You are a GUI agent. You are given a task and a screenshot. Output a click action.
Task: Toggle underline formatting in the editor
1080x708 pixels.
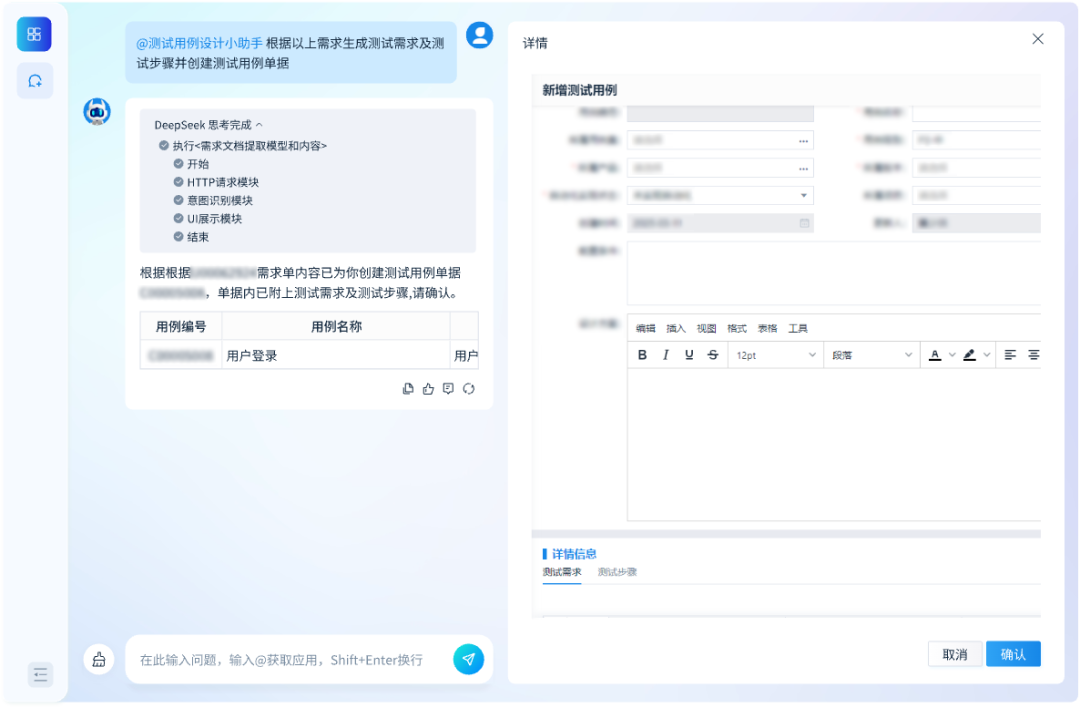[x=688, y=354]
